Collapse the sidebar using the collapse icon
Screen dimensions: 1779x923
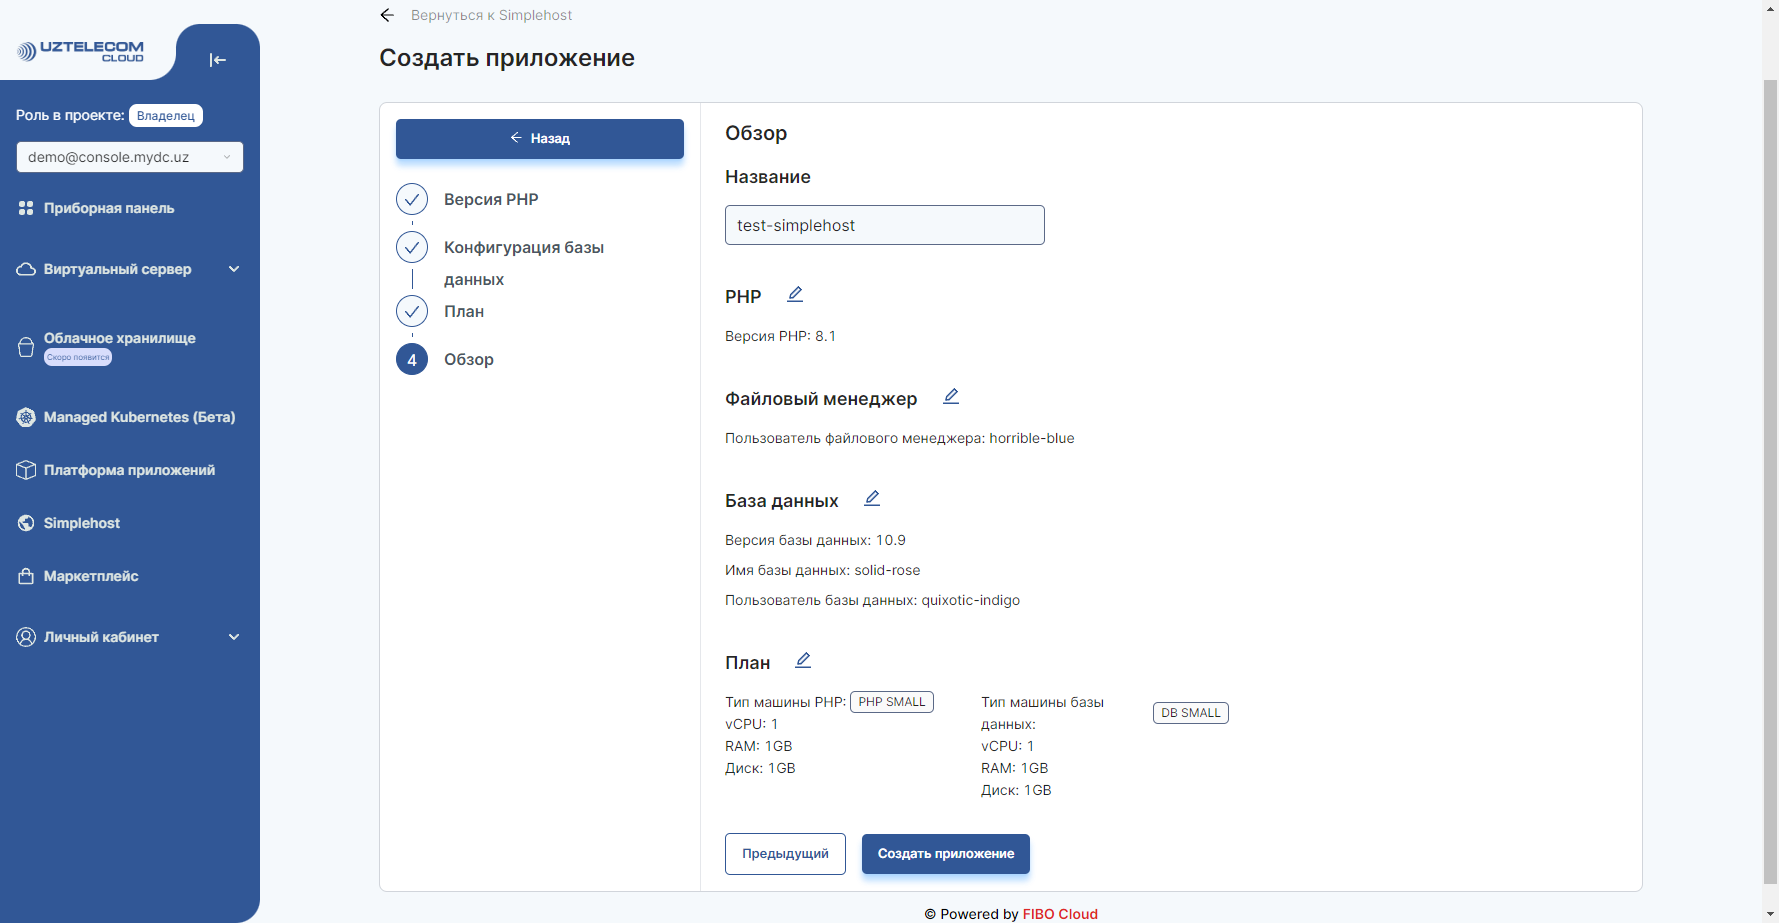tap(218, 60)
